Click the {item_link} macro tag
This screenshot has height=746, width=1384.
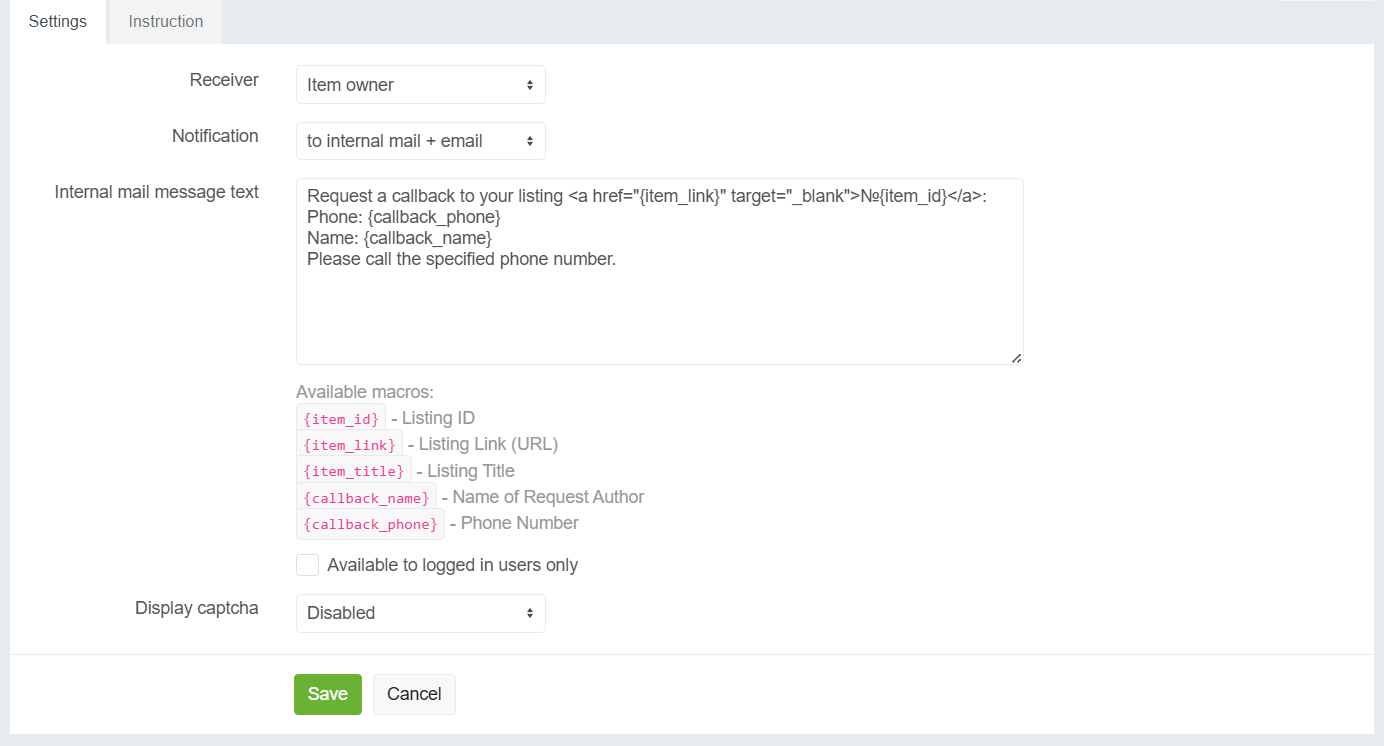coord(349,445)
